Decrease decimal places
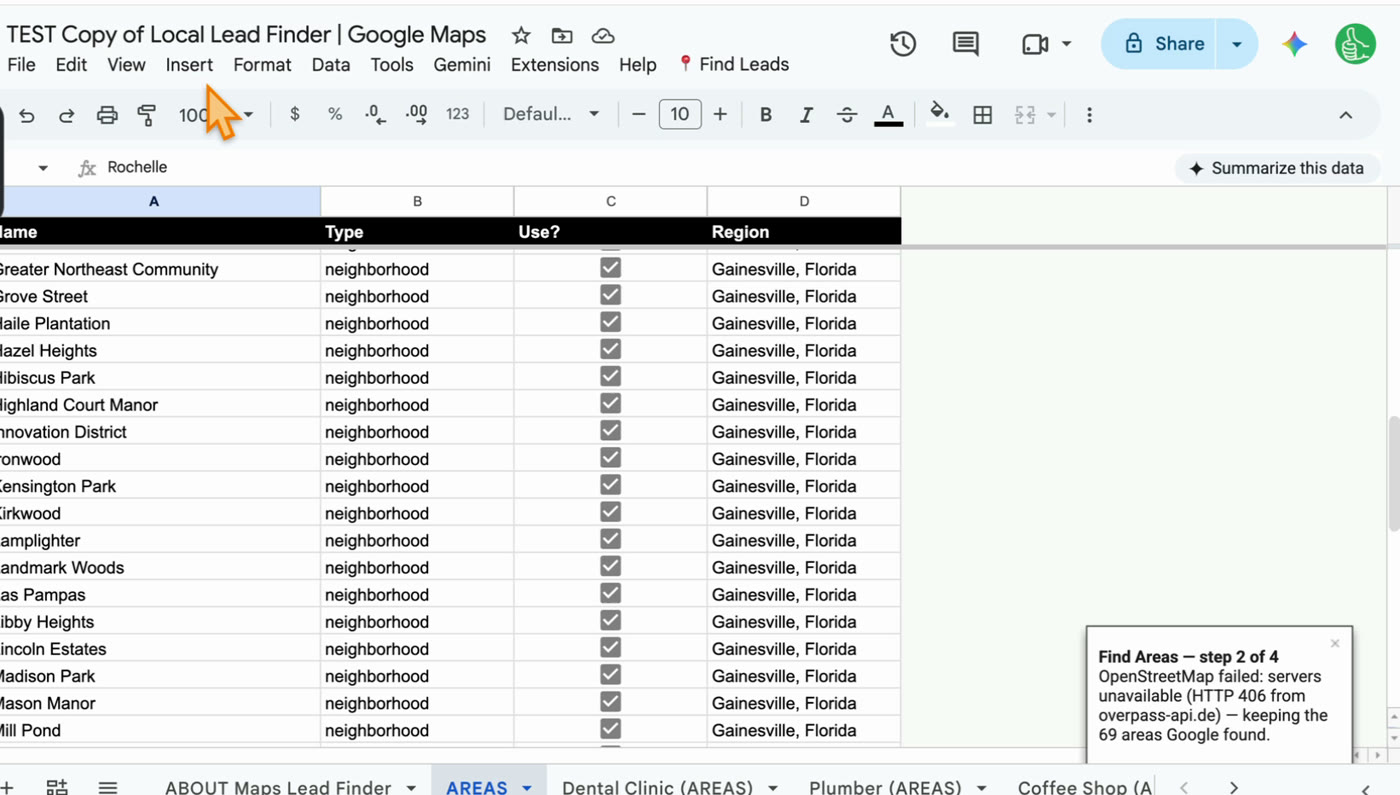The image size is (1400, 795). click(375, 114)
